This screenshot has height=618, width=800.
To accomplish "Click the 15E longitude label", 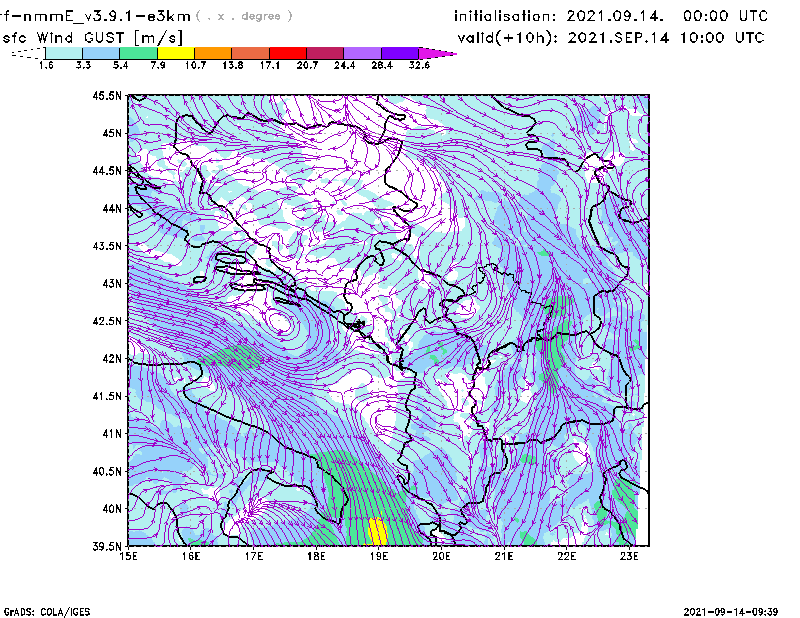I will [128, 556].
